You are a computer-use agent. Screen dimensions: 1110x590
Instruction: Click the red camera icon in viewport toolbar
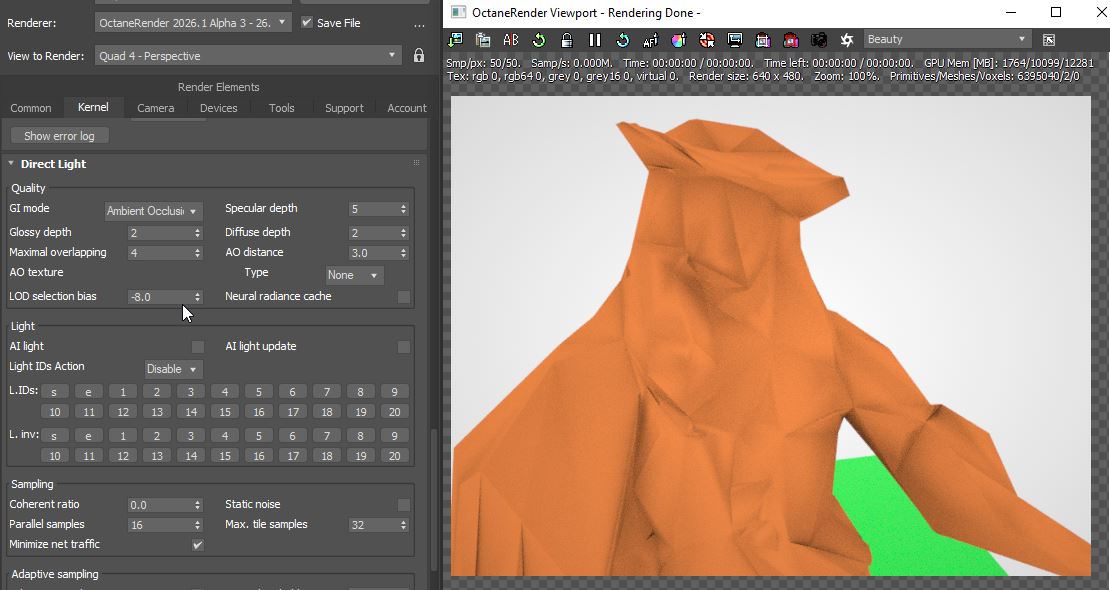click(791, 40)
